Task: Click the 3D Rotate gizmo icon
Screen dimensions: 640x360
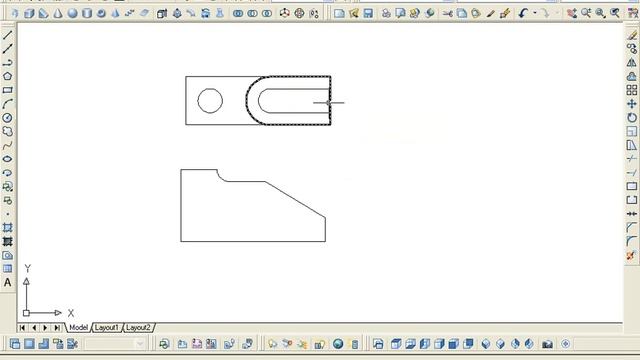Action: click(299, 13)
